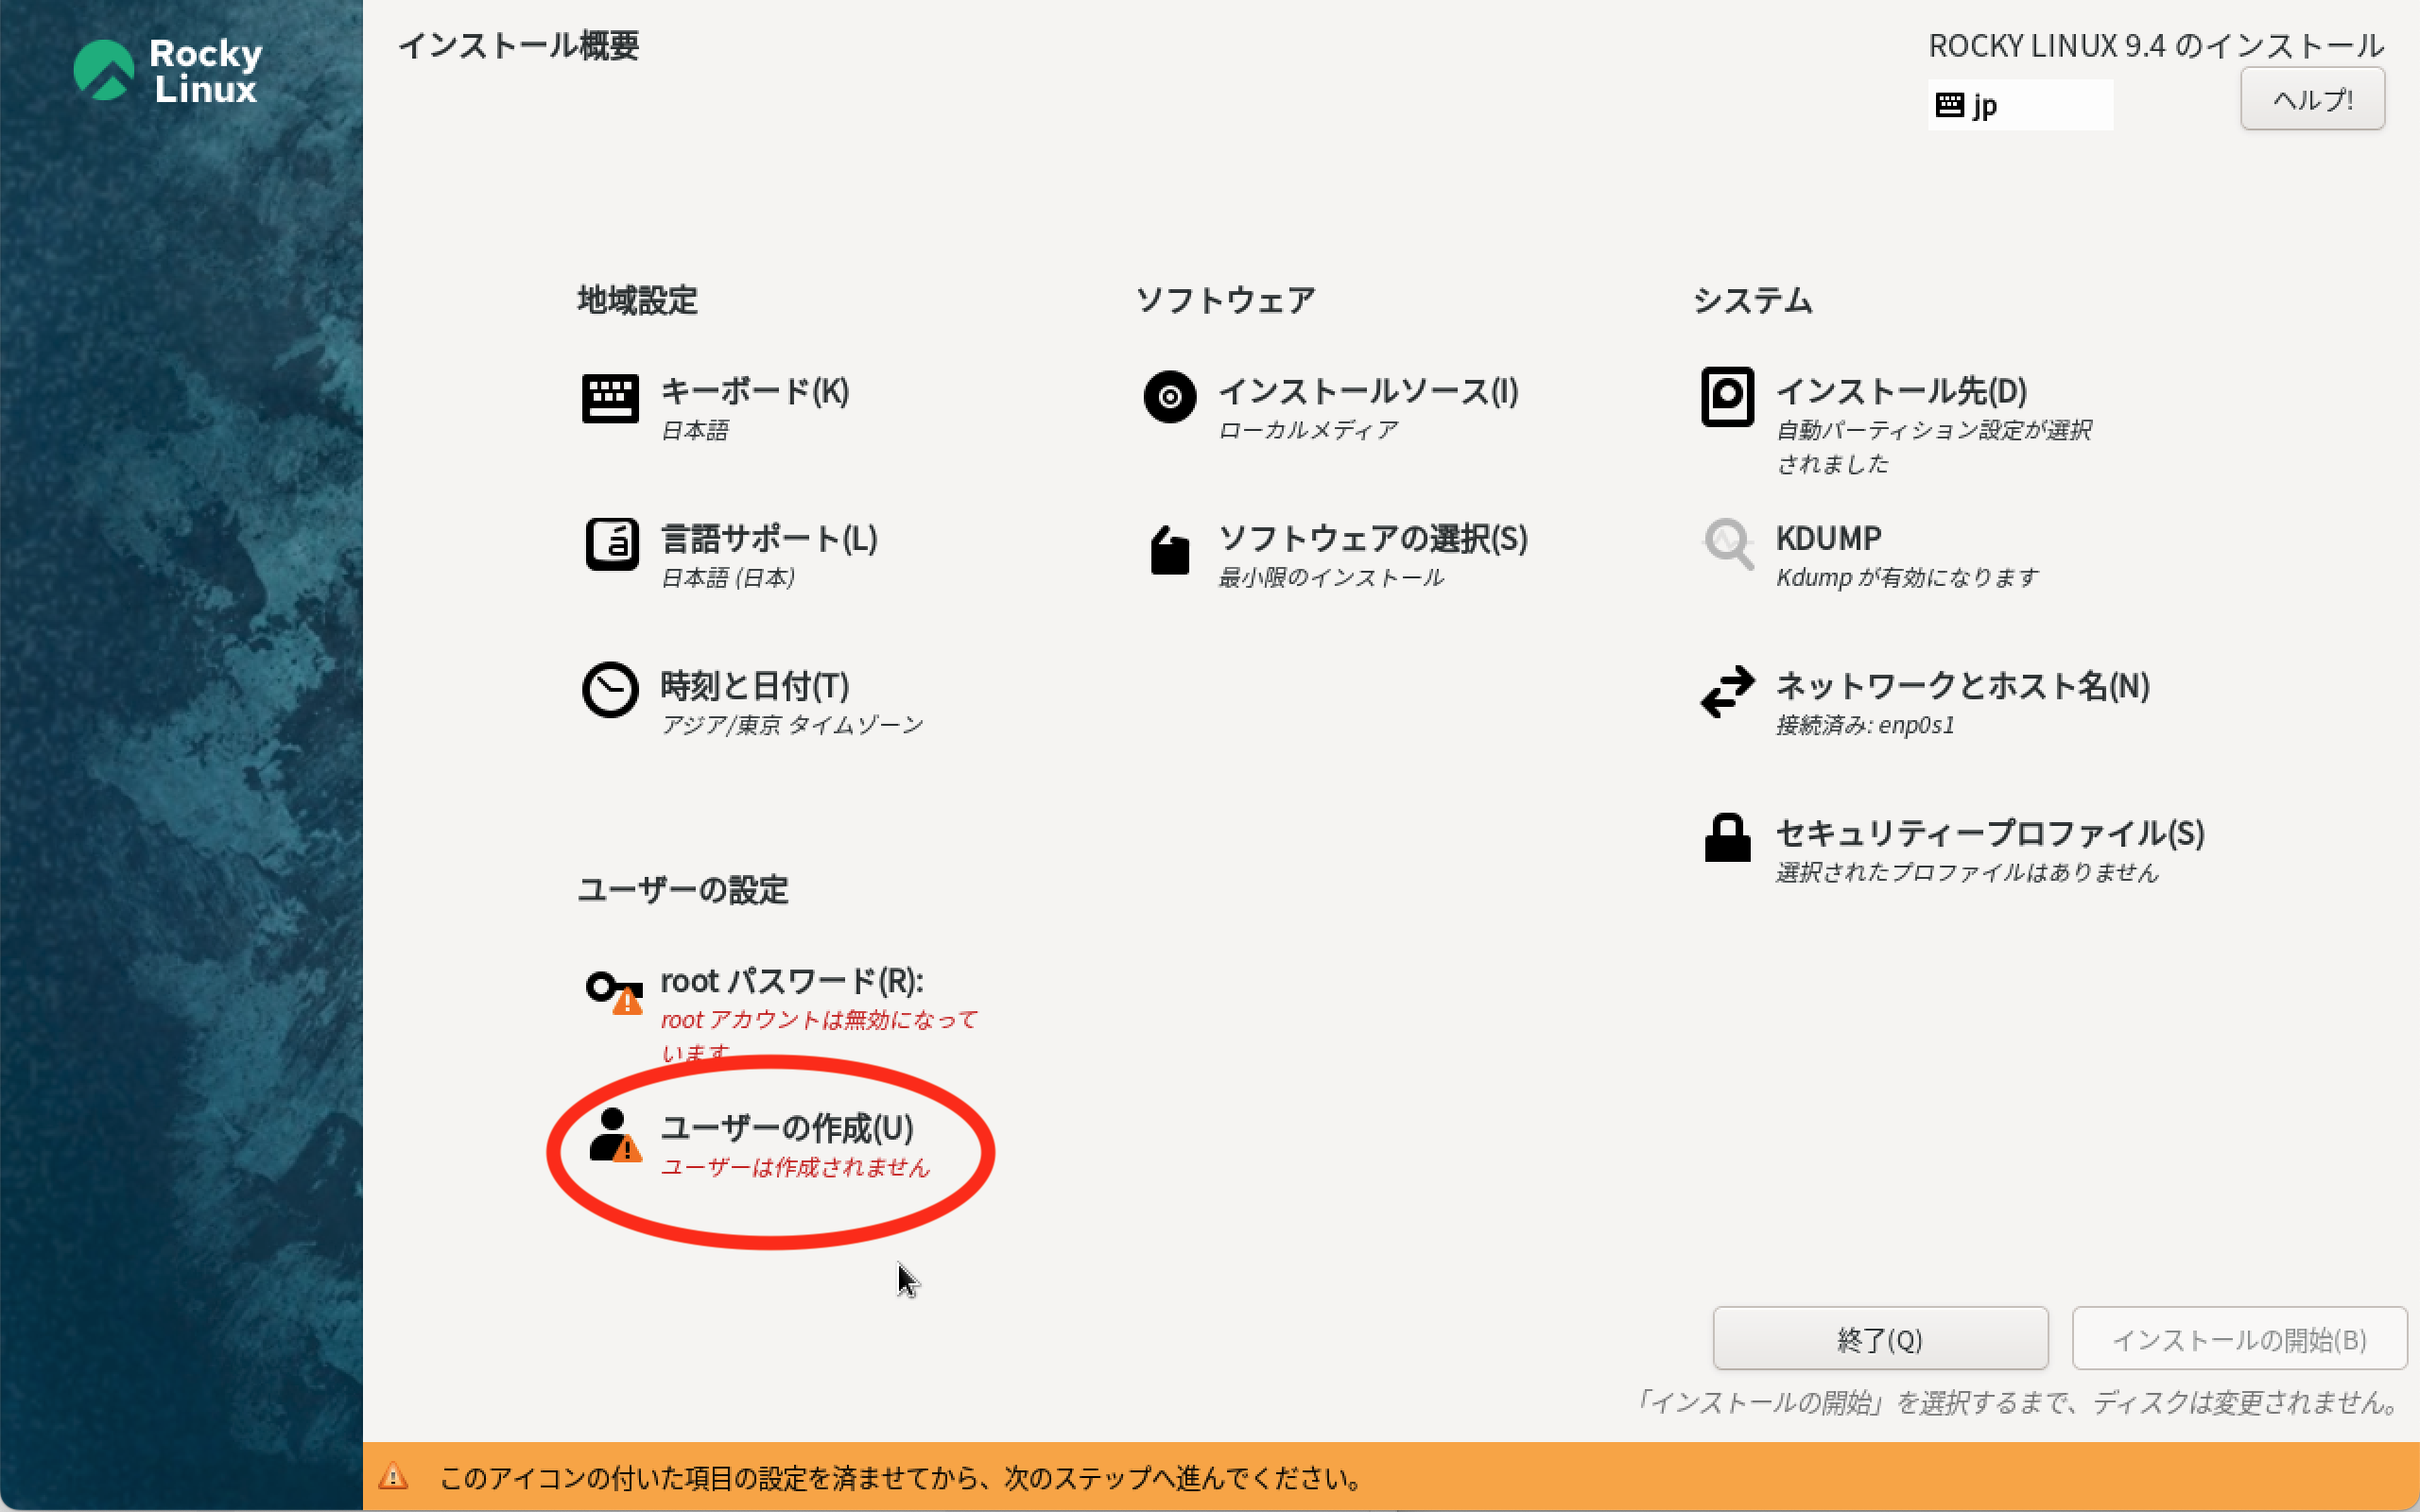2420x1512 pixels.
Task: Open セキュリティープロファイル(S) settings
Action: click(x=1990, y=833)
